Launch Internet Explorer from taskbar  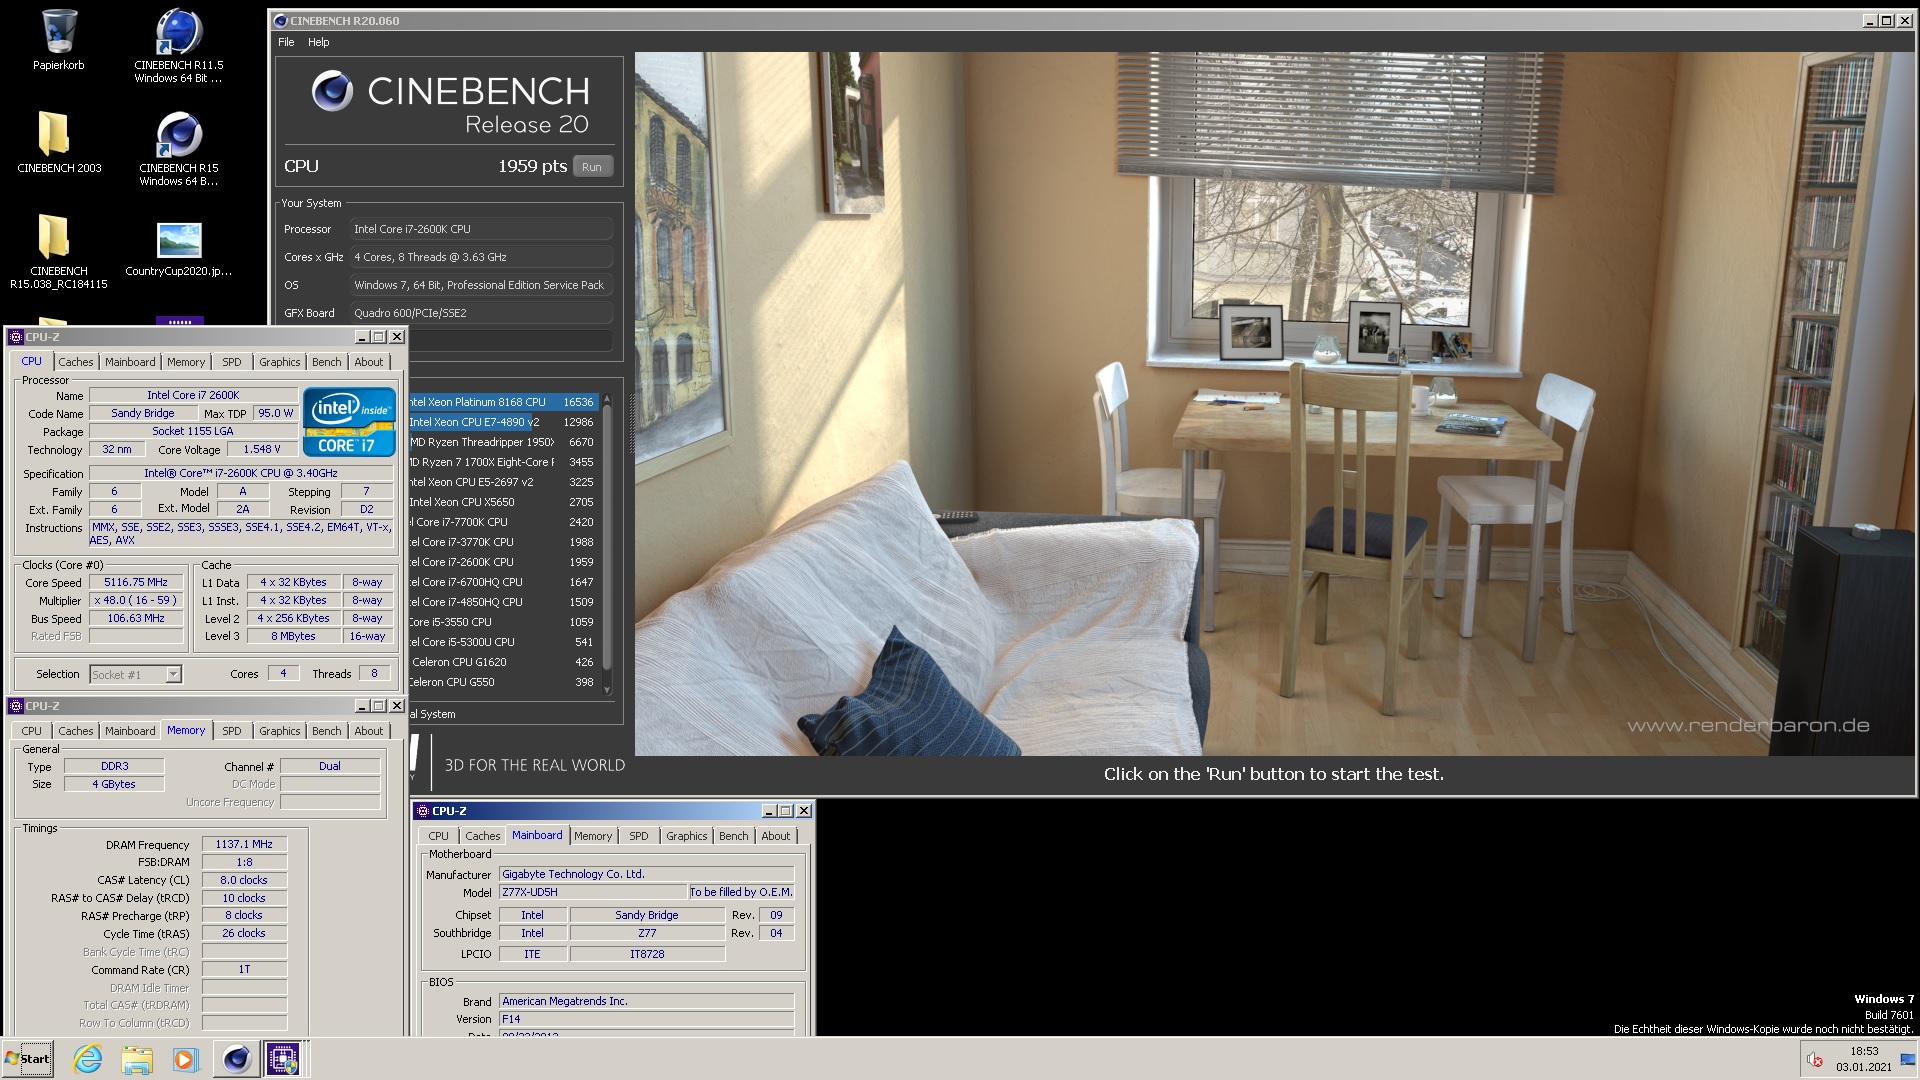(x=88, y=1059)
